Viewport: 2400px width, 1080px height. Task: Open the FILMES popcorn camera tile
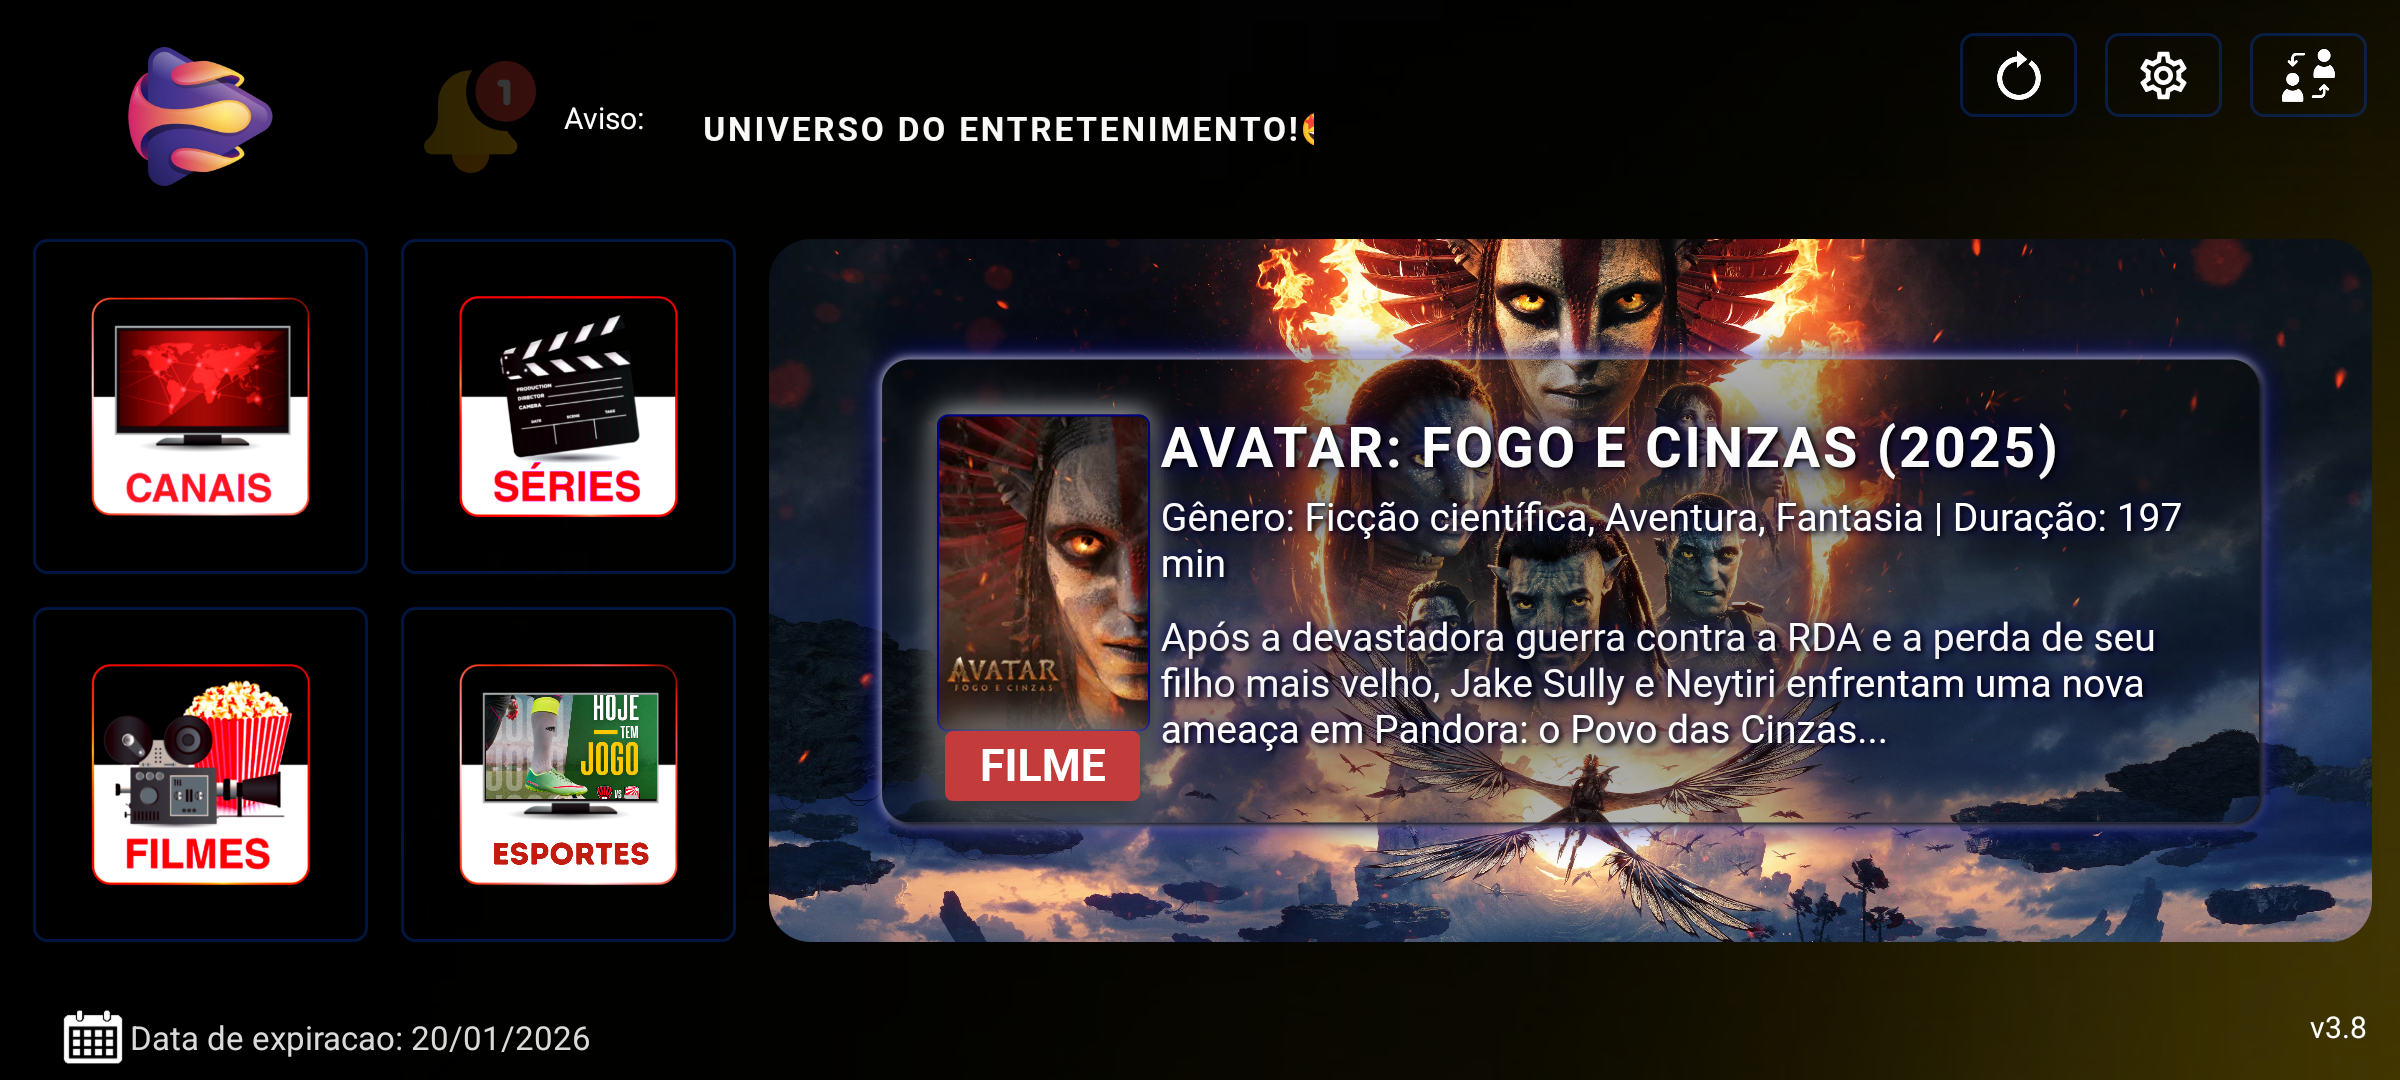pyautogui.click(x=200, y=774)
